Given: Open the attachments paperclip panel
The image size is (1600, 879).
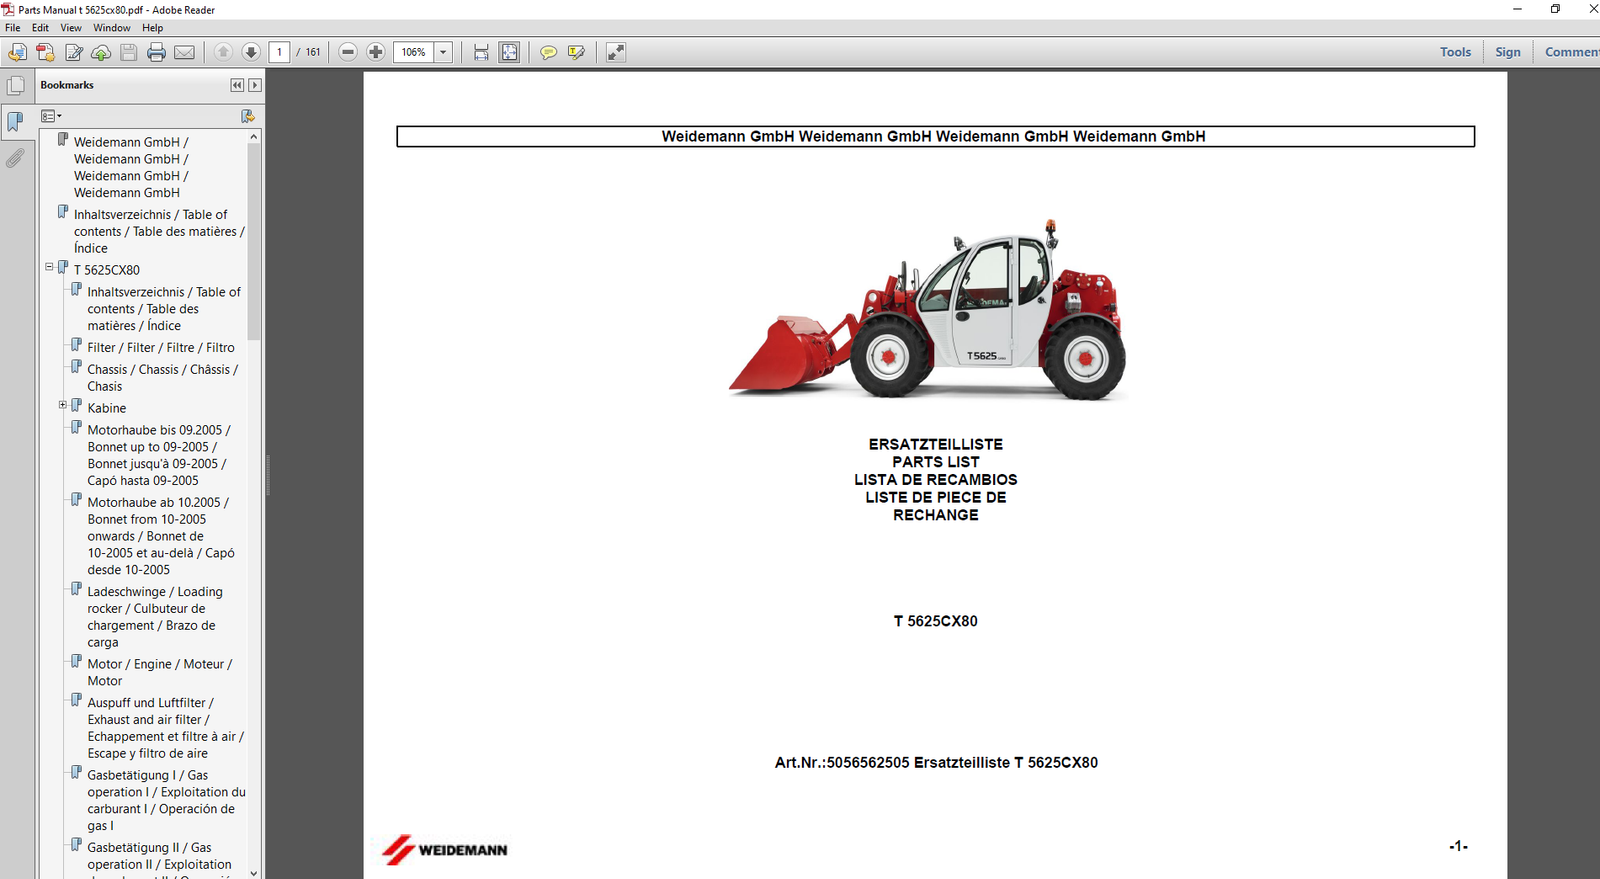Looking at the screenshot, I should click(x=15, y=158).
